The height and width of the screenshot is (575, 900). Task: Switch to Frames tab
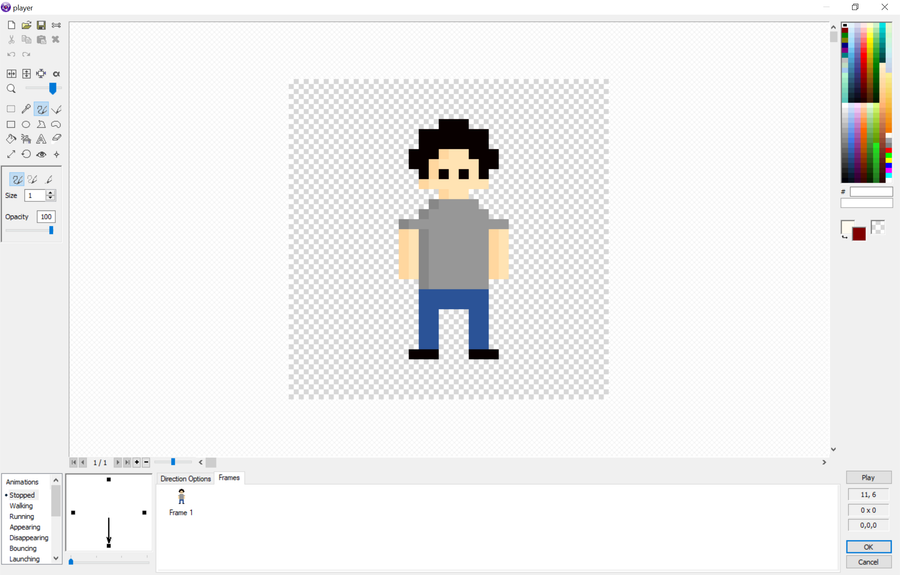pyautogui.click(x=229, y=477)
